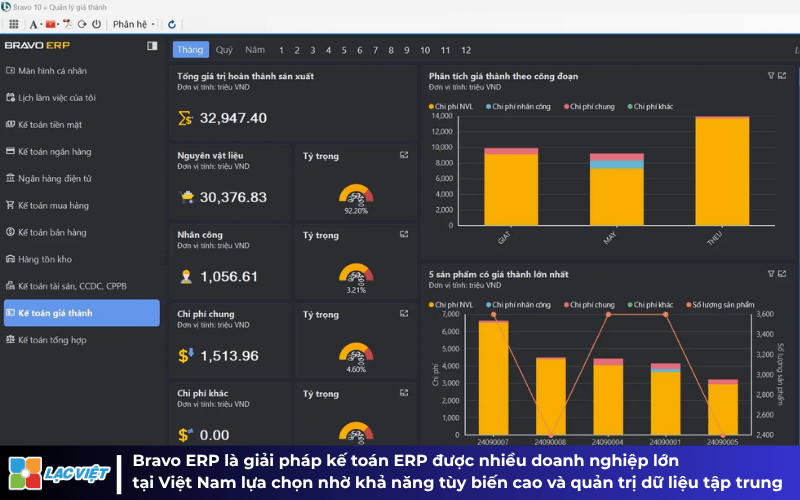Click the THEU bar in công đoạn chart
Viewport: 800px width, 500px height.
(x=722, y=171)
